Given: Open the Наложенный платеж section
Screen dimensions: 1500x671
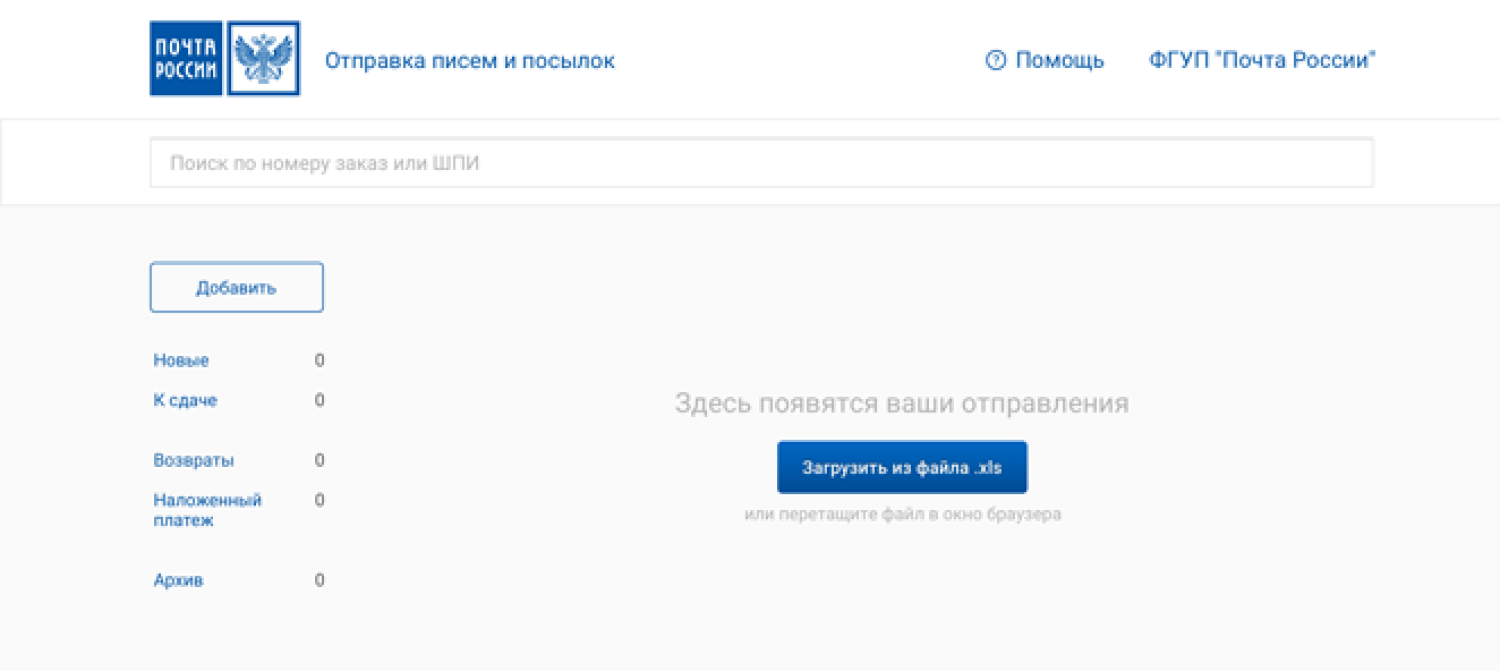Looking at the screenshot, I should tap(207, 510).
